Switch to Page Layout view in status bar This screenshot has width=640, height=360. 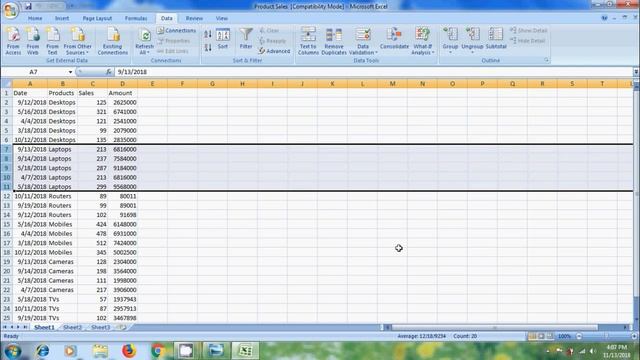541,336
